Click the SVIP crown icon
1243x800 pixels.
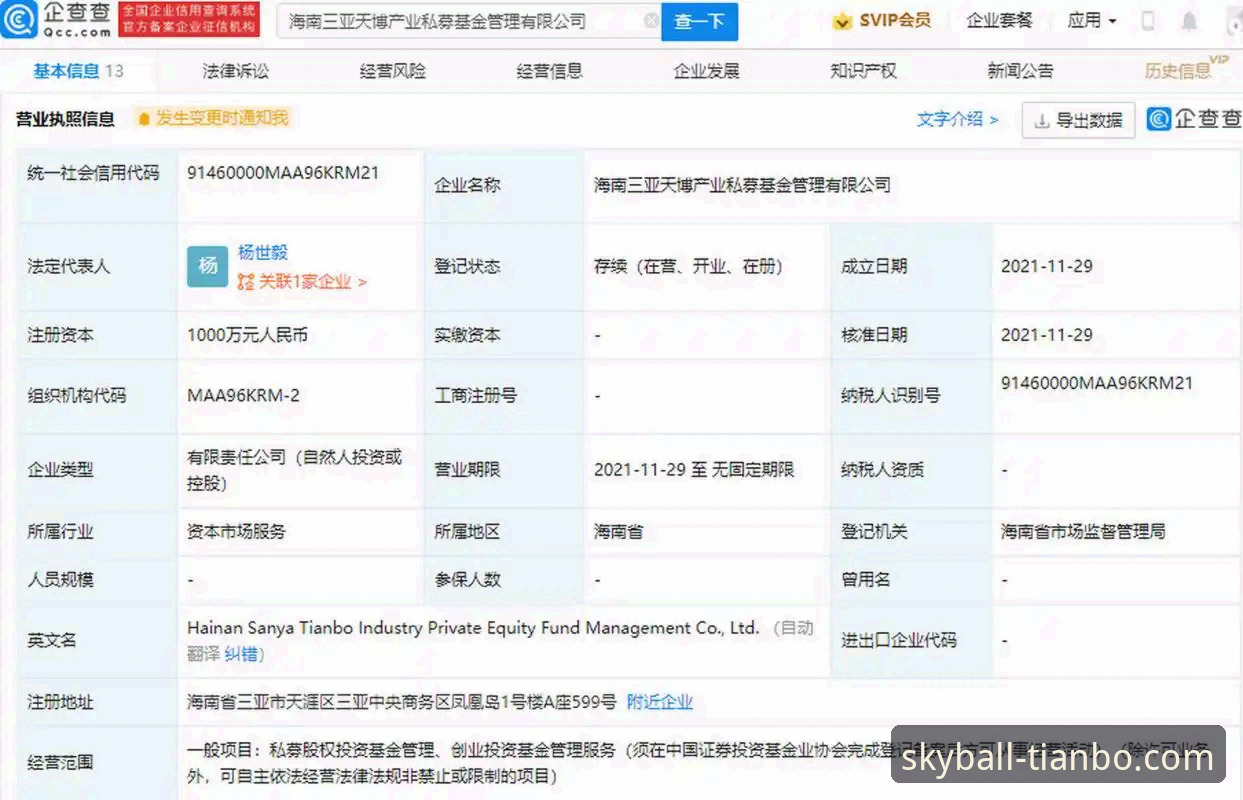tap(842, 20)
